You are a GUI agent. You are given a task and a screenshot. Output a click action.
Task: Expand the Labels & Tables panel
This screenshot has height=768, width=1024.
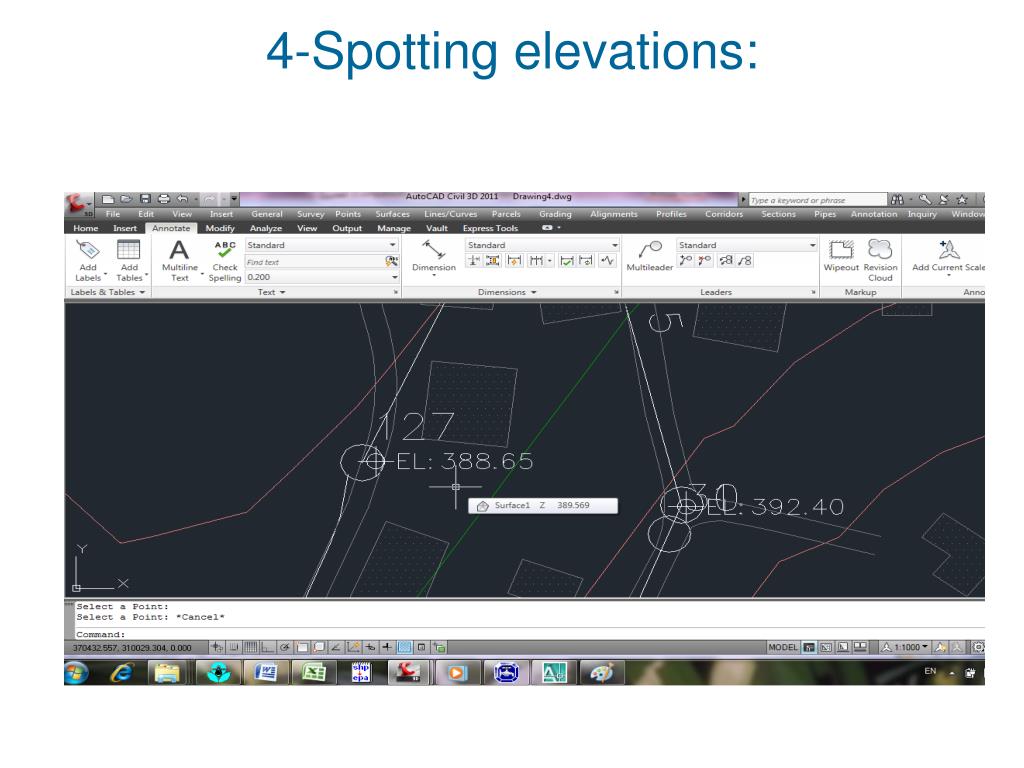point(108,292)
